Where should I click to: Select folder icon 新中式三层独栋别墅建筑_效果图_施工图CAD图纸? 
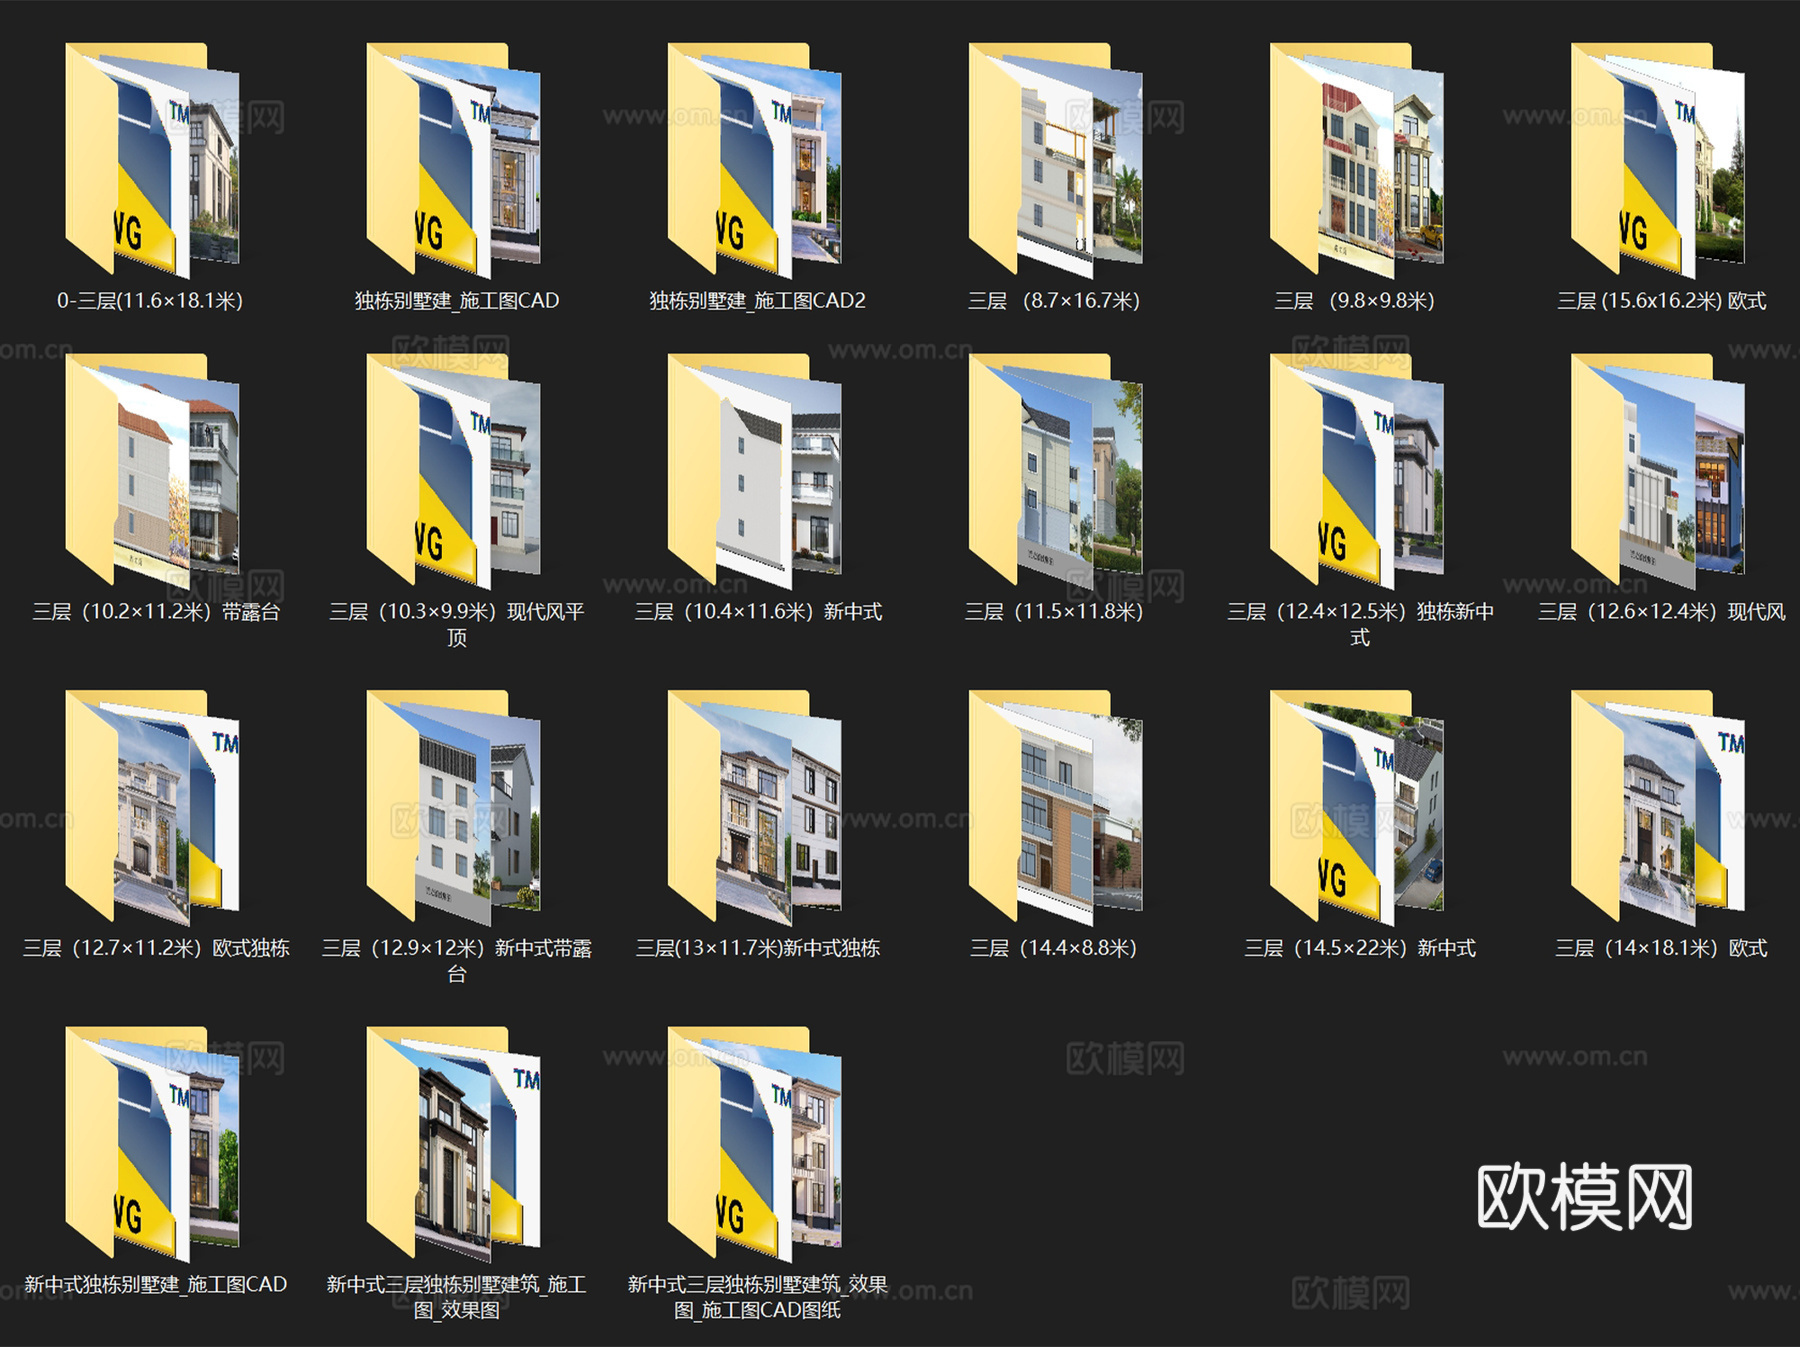754,1144
